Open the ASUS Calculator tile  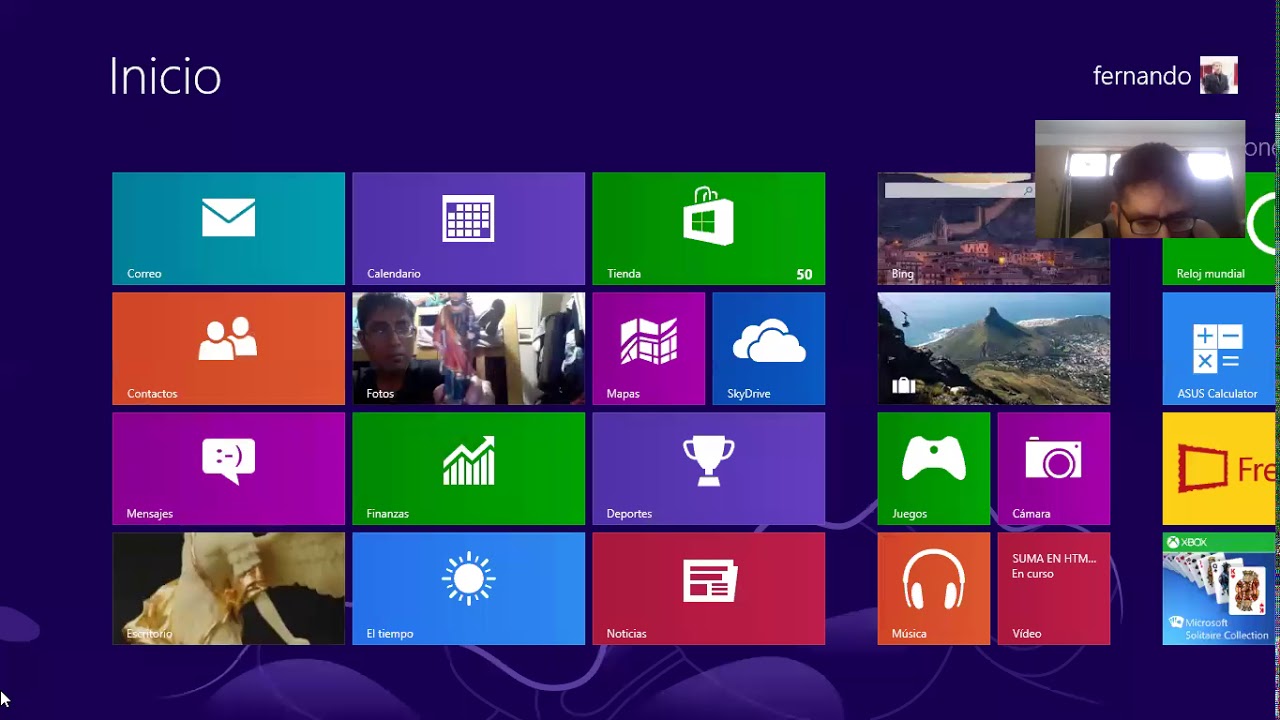pyautogui.click(x=1221, y=348)
